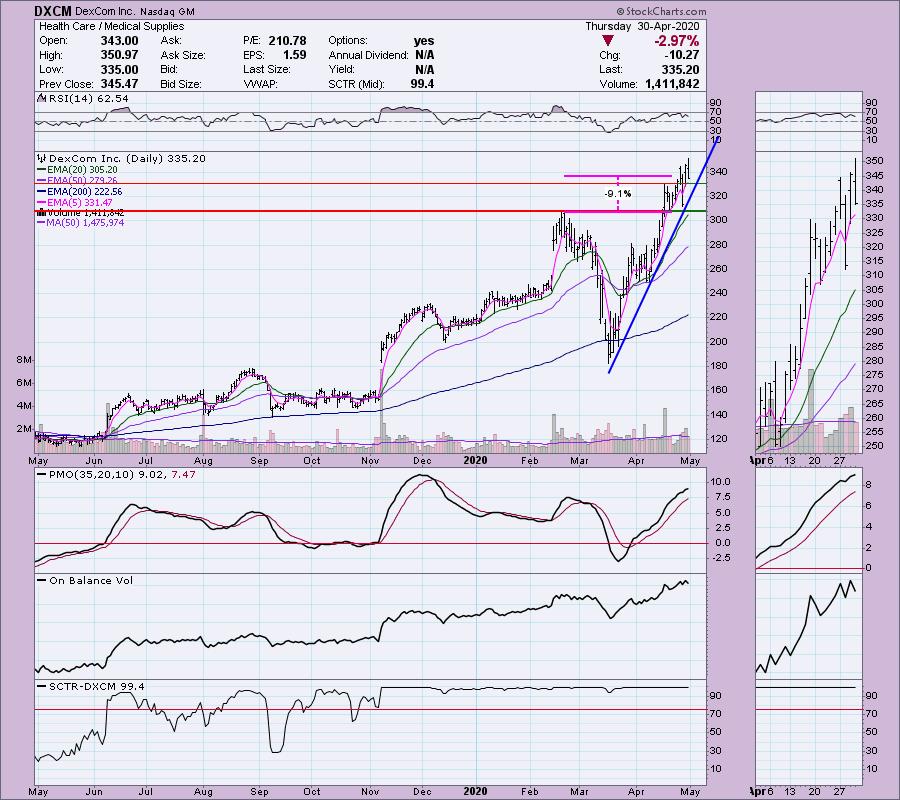Click the 'Ask Size:' label
900x800 pixels.
coord(183,55)
